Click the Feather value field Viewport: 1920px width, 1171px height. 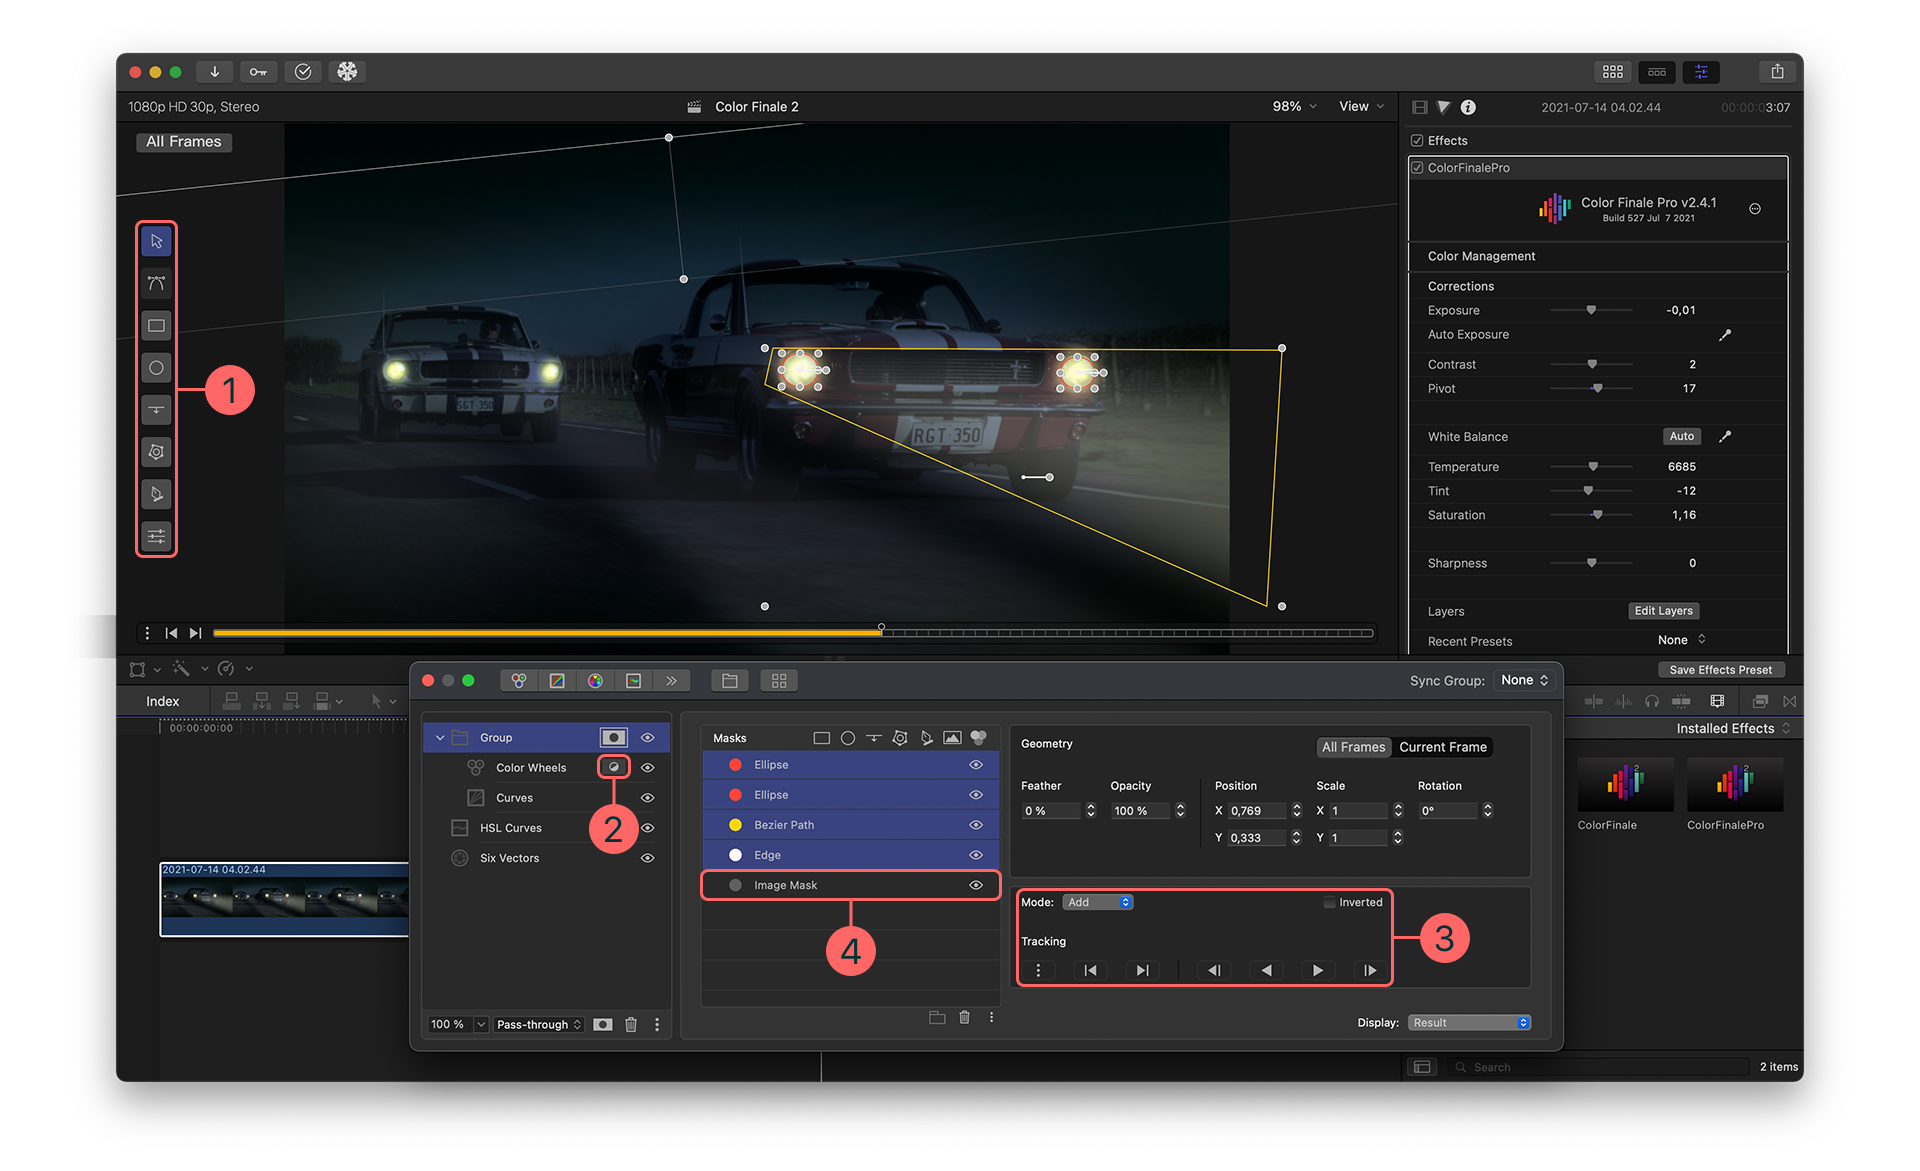1050,811
